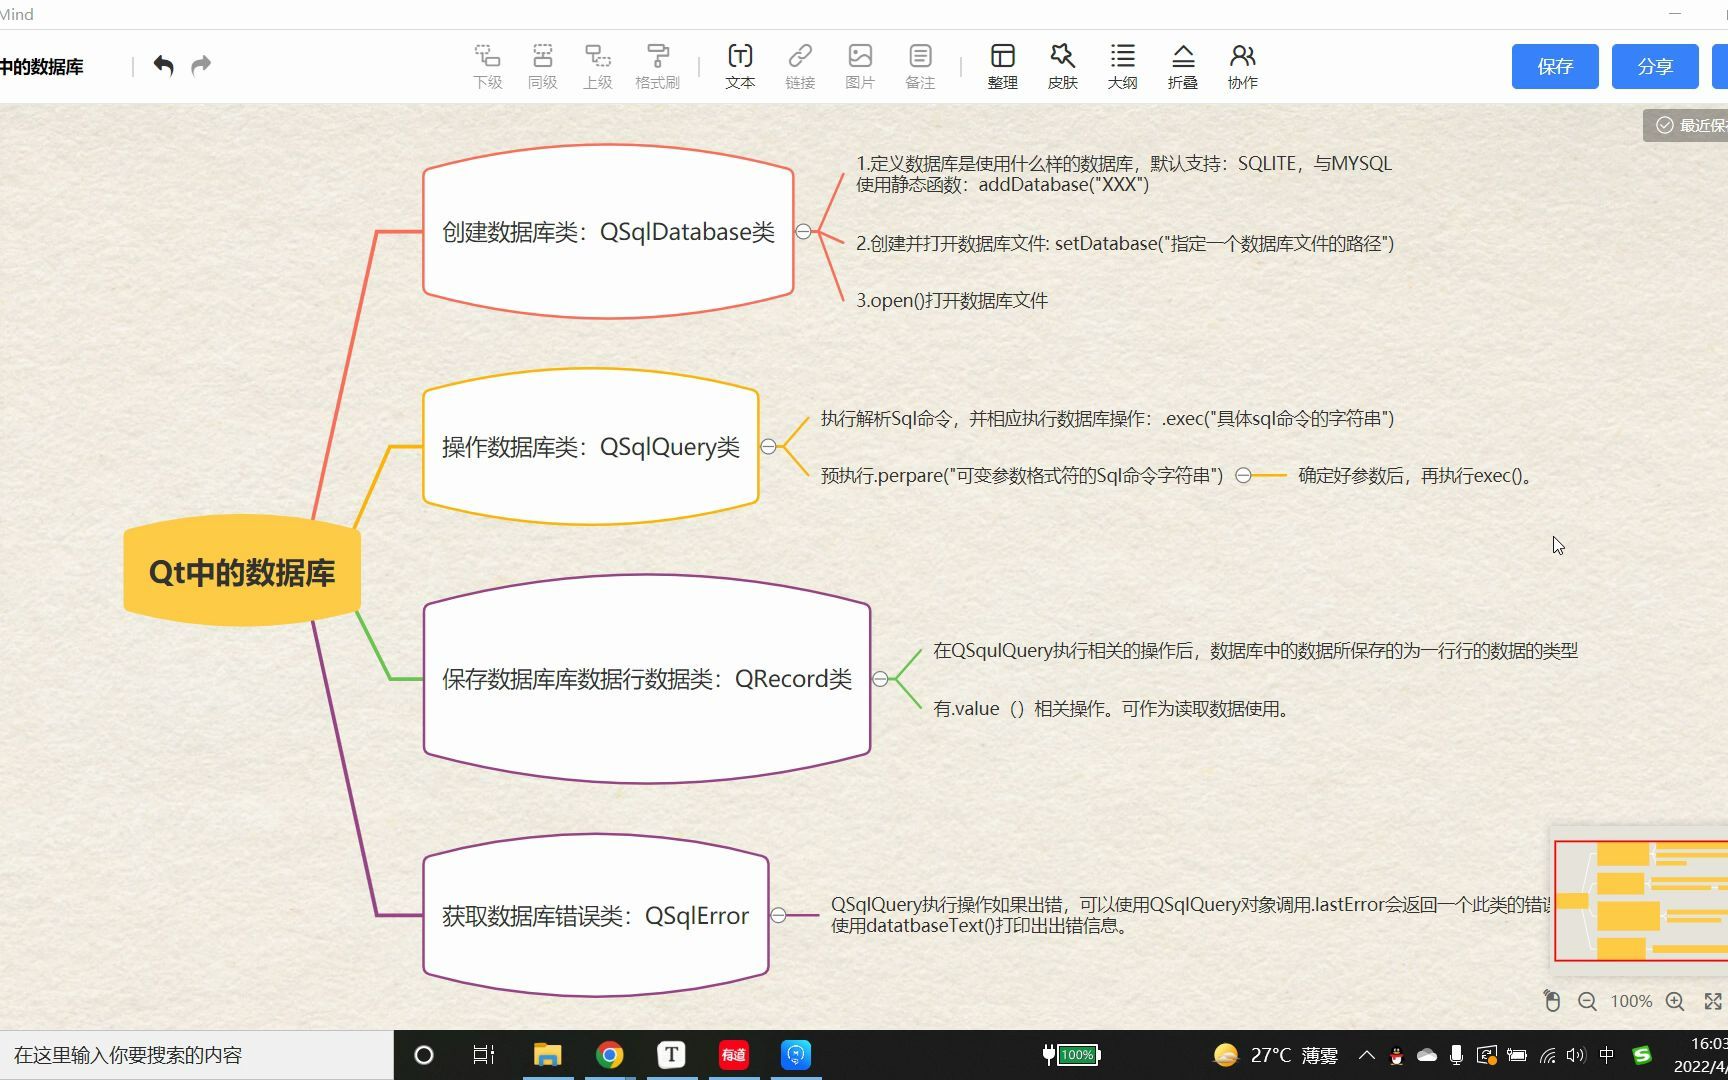This screenshot has height=1080, width=1728.
Task: Open Chrome from the taskbar
Action: pos(609,1054)
